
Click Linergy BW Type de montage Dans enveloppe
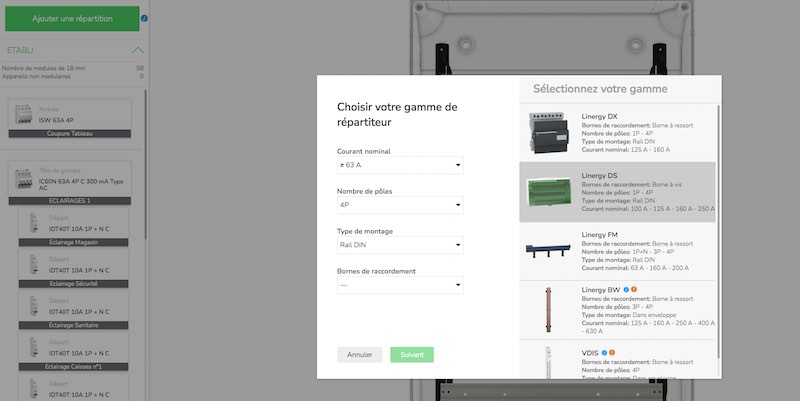[629, 315]
